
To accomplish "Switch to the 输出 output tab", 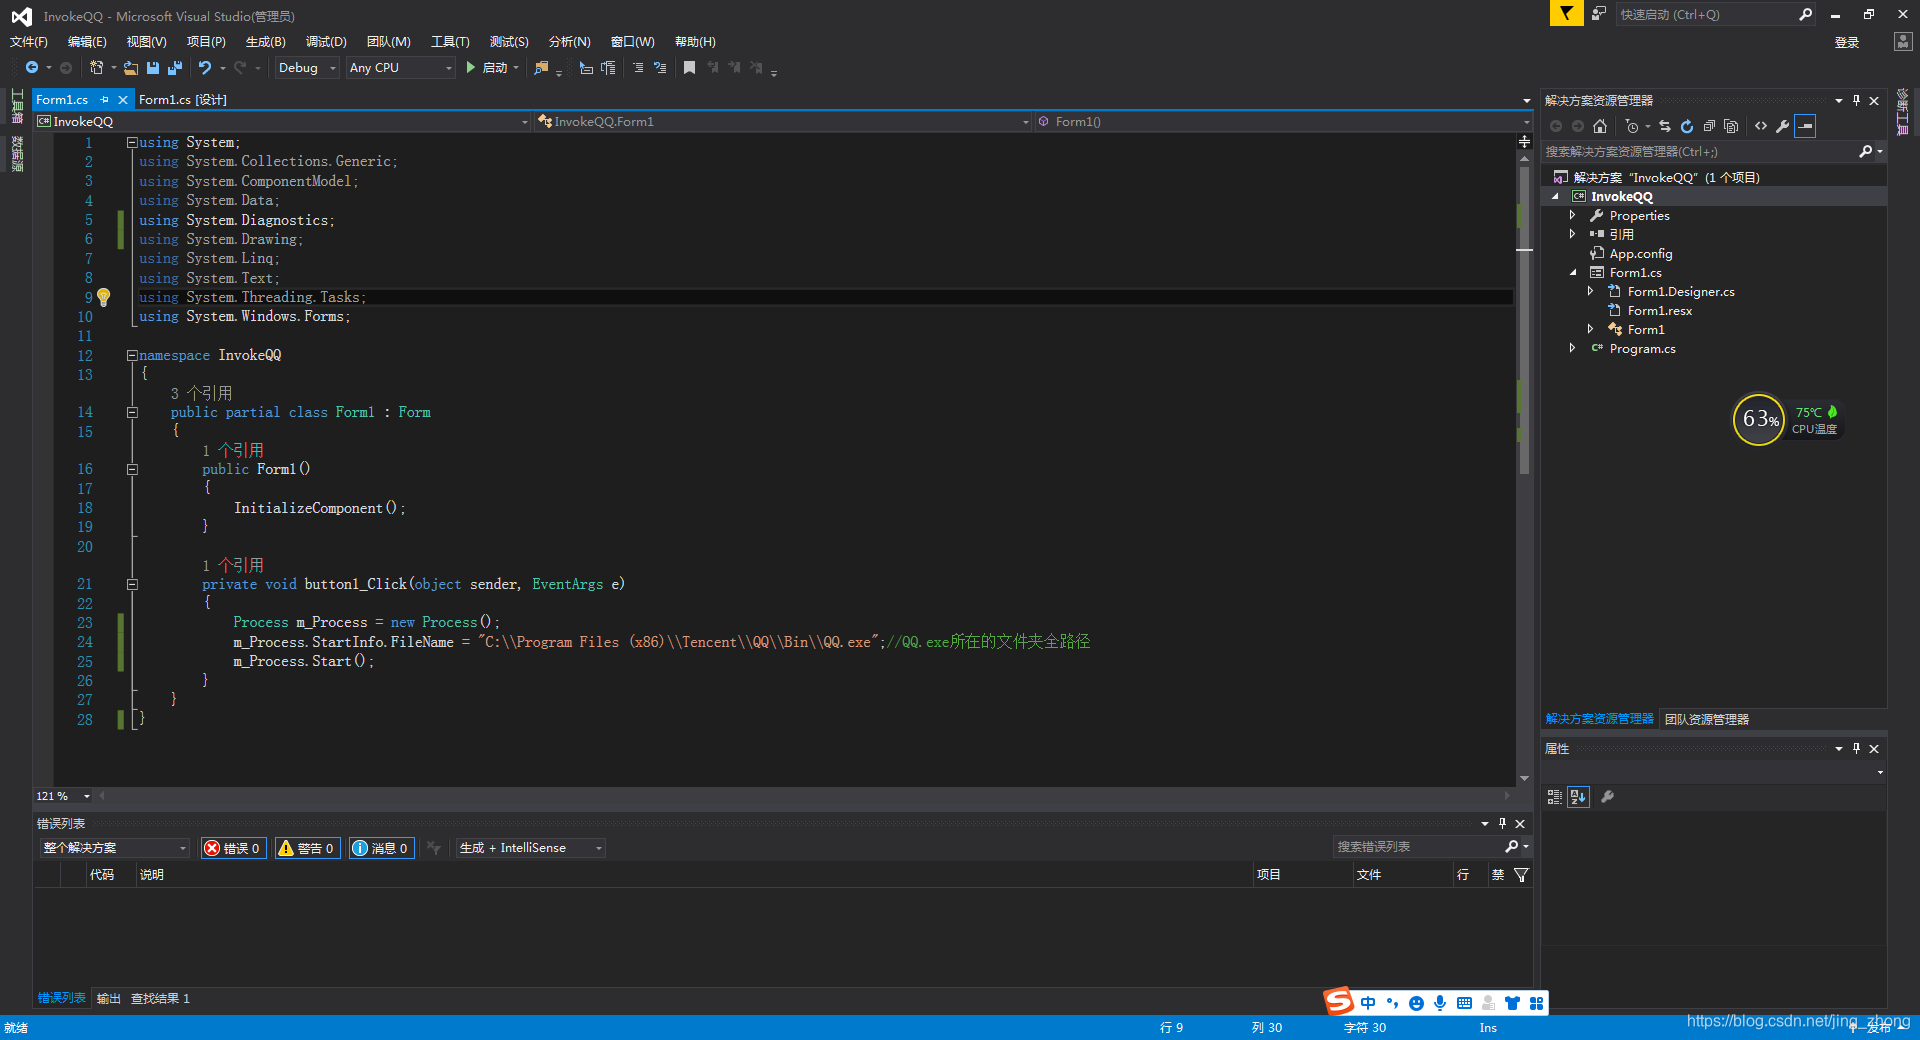I will point(108,999).
